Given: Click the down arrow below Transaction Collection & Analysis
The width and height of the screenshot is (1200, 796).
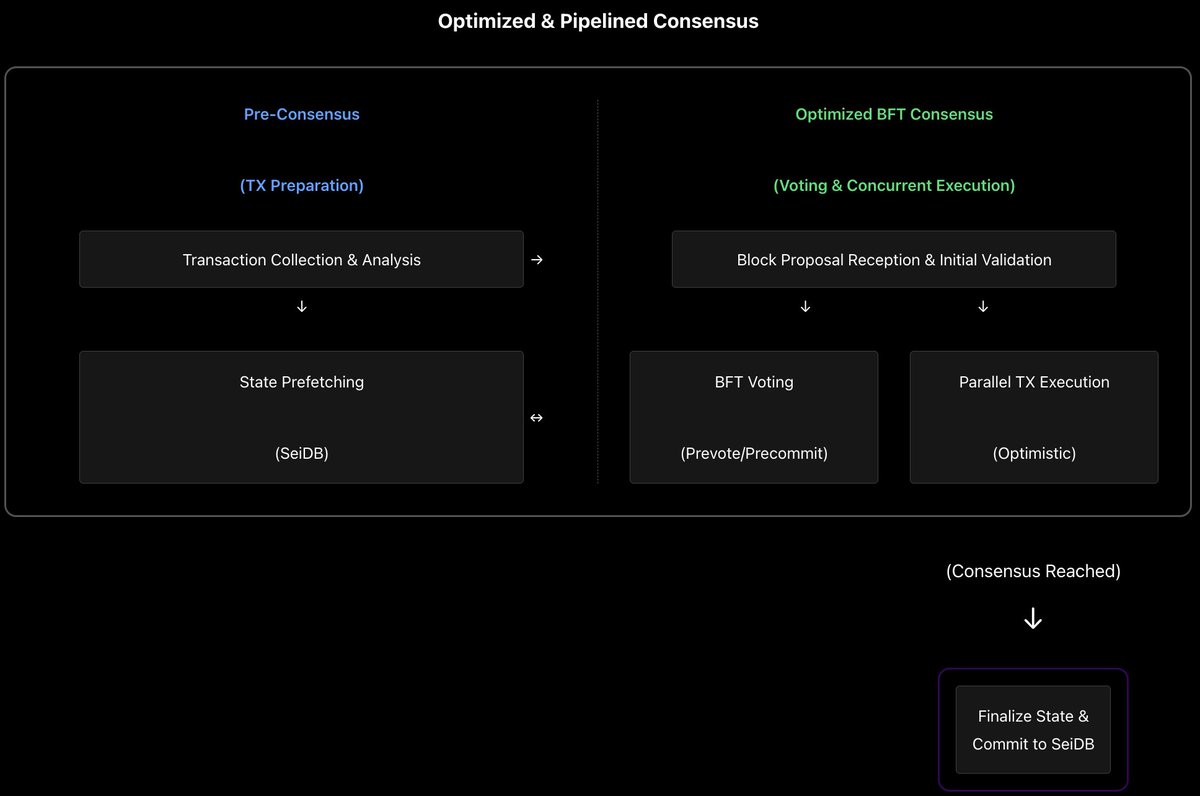Looking at the screenshot, I should pos(302,307).
